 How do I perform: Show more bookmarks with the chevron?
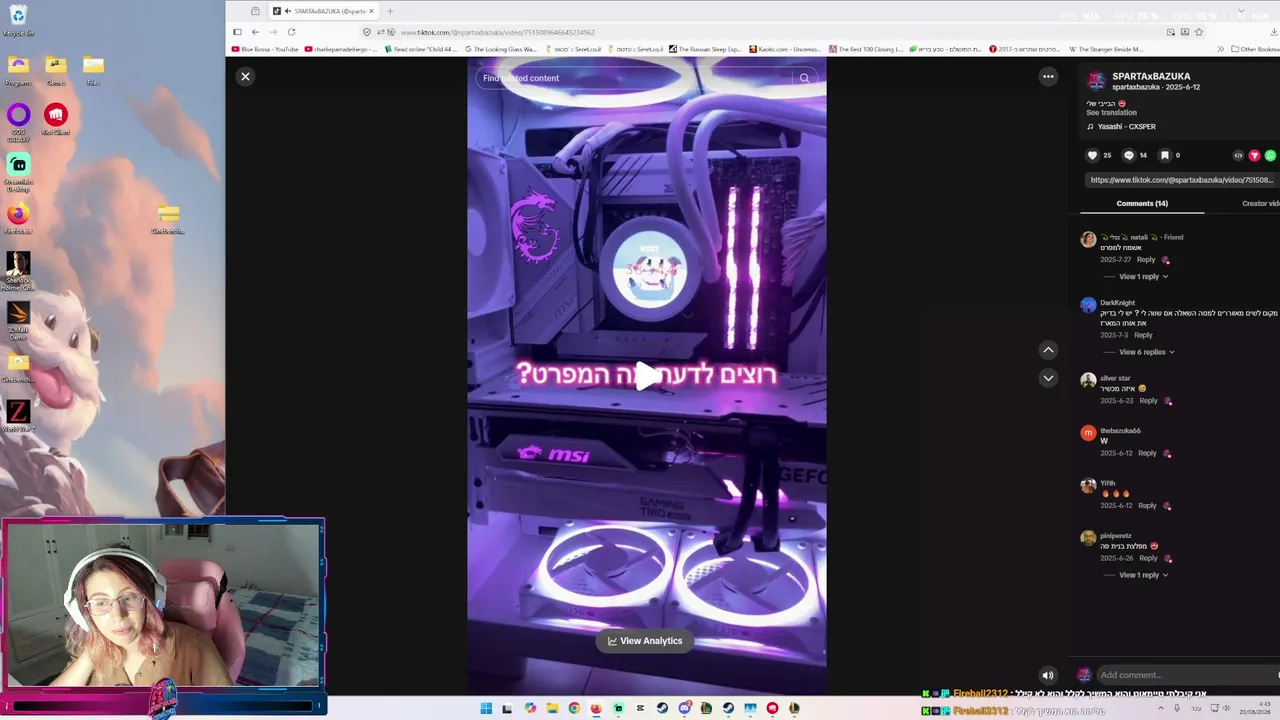click(x=1220, y=49)
